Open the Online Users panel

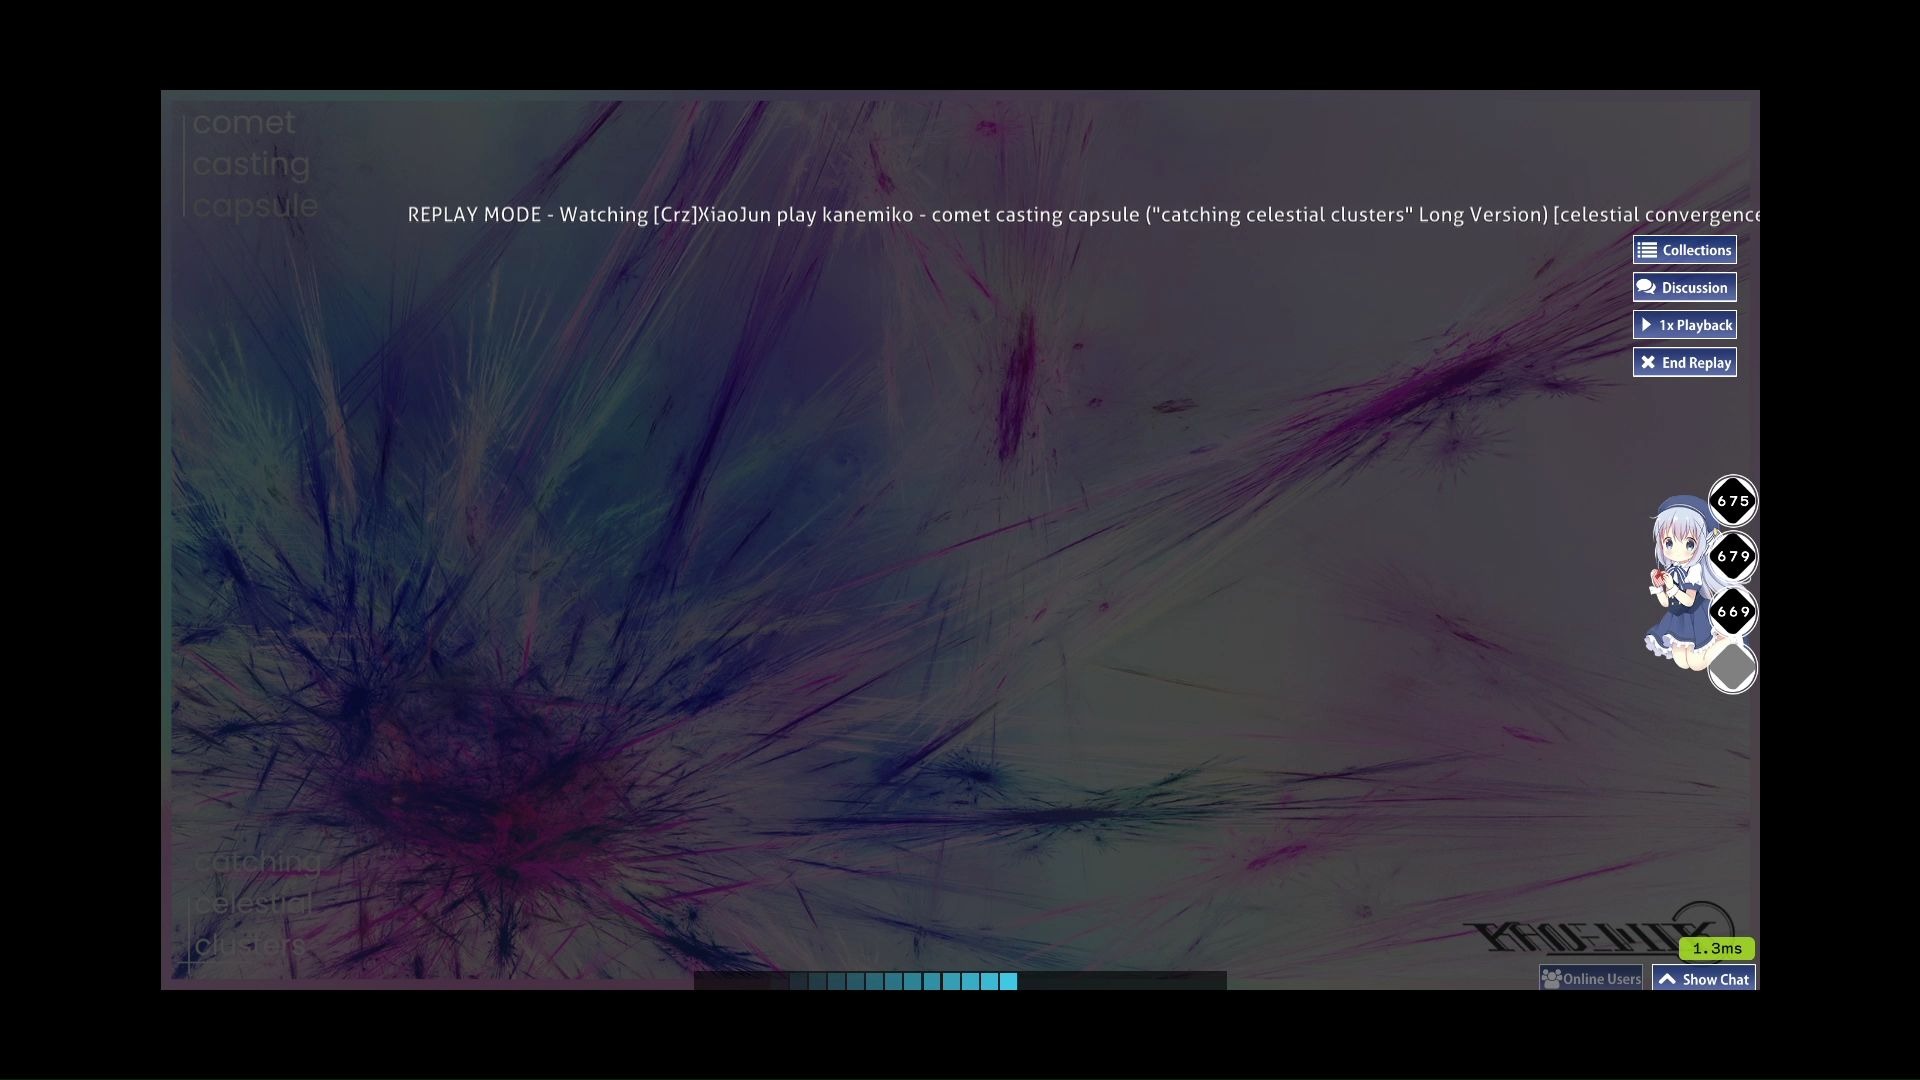tap(1591, 979)
